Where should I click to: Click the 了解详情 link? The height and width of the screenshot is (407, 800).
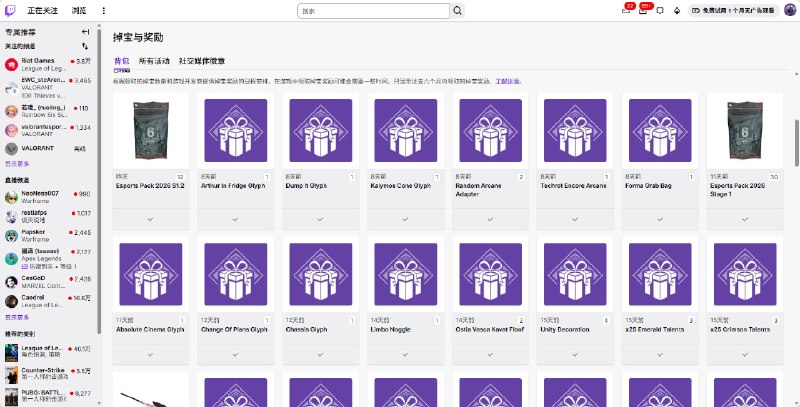(x=508, y=81)
